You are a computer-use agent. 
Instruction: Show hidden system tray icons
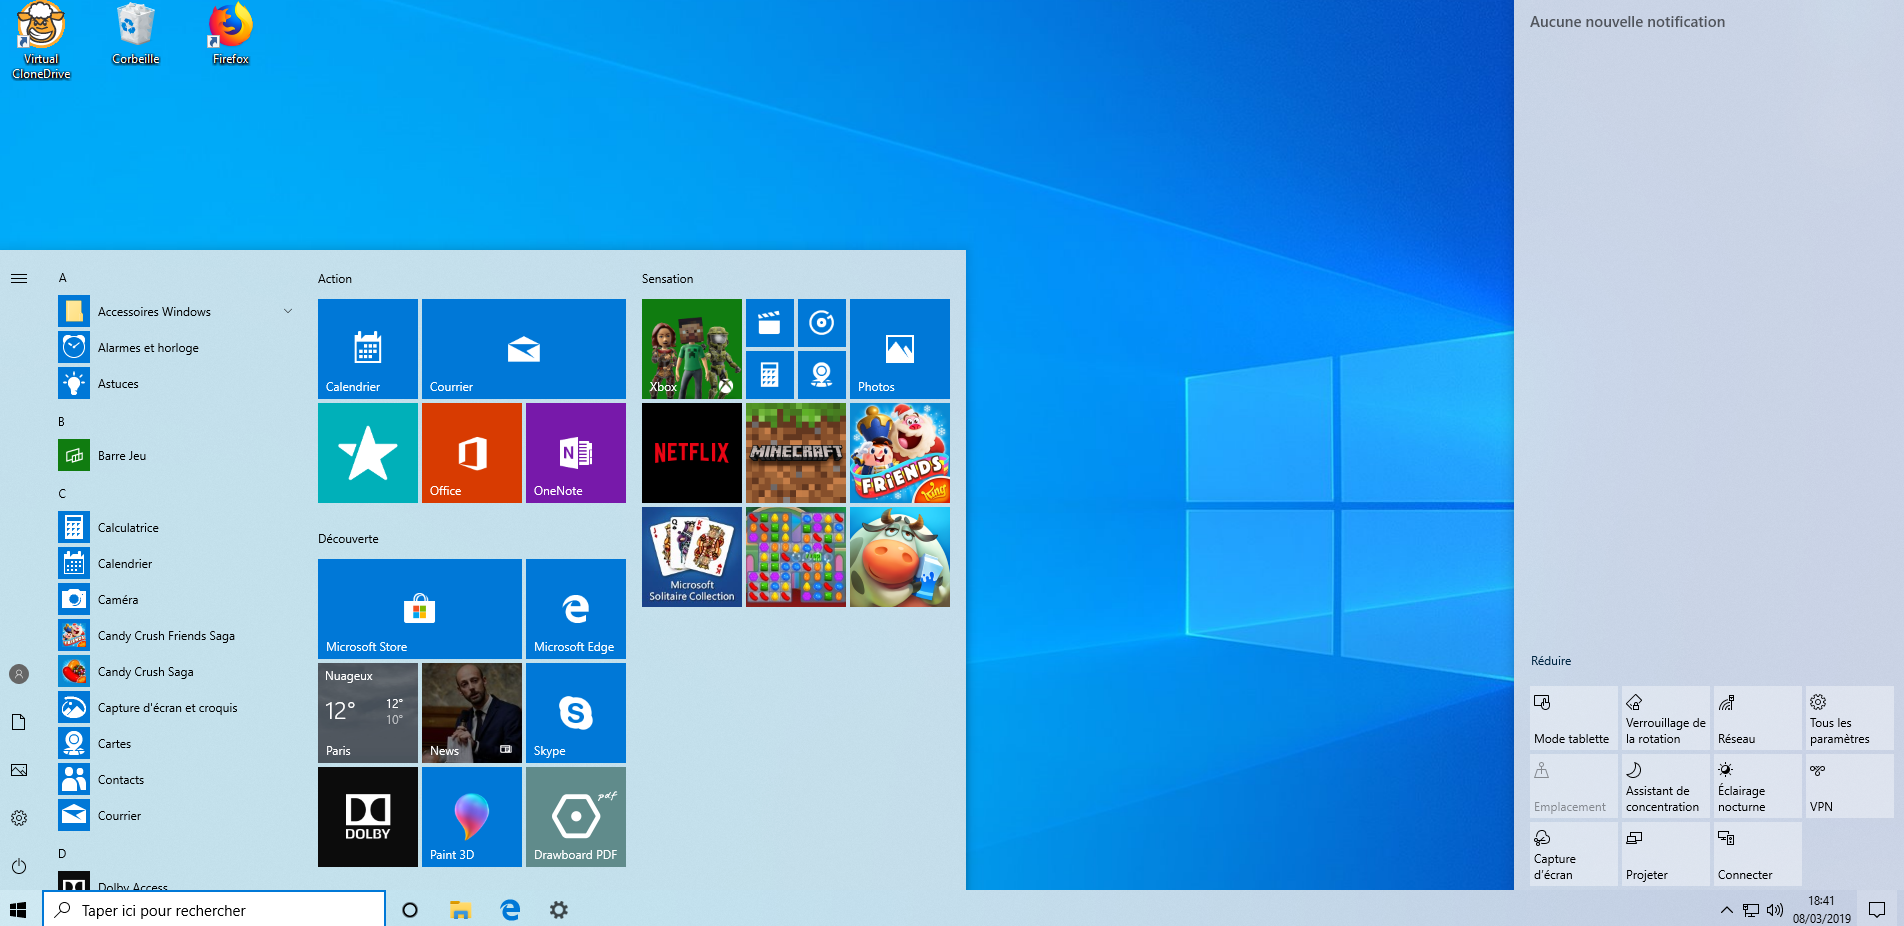[x=1726, y=910]
